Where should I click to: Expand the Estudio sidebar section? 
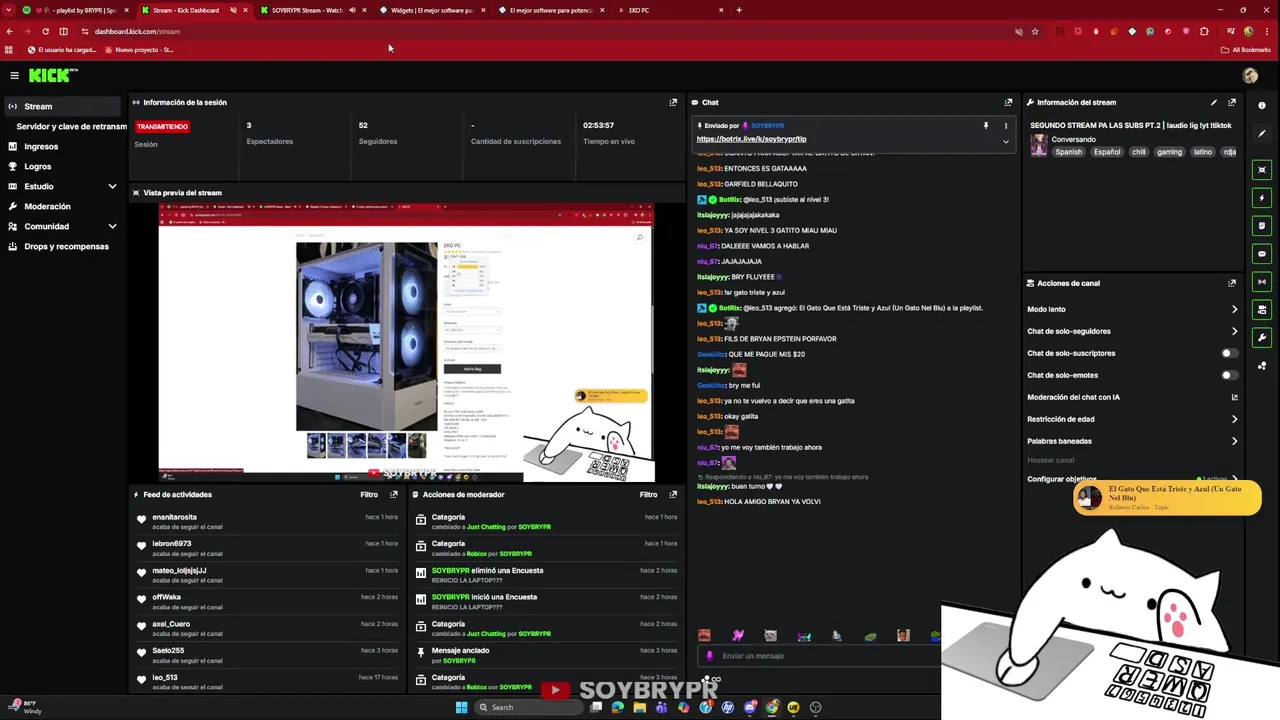click(112, 186)
